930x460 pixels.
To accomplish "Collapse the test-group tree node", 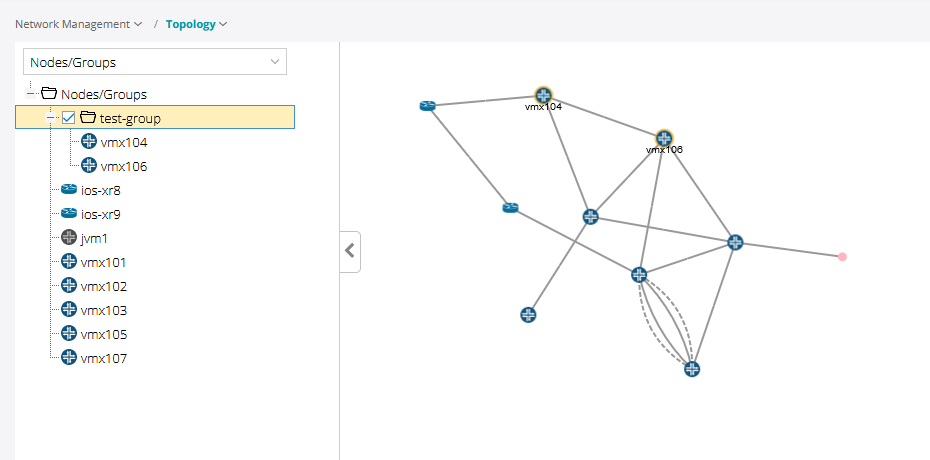I will pos(50,118).
